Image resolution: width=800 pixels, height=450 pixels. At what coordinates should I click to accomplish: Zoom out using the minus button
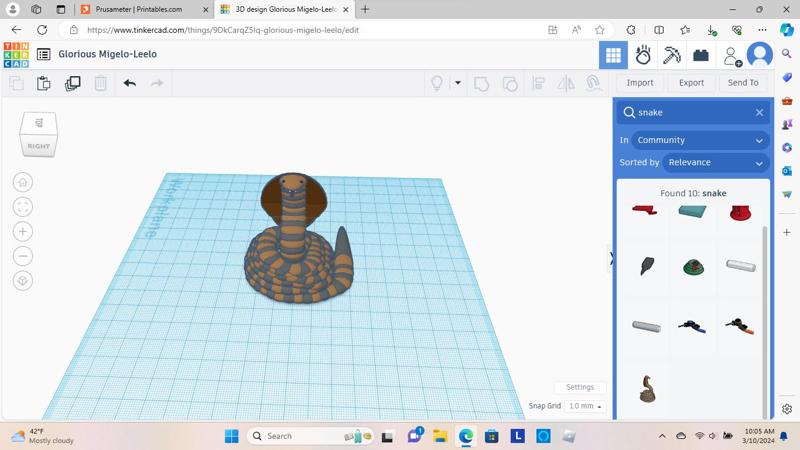coord(22,256)
